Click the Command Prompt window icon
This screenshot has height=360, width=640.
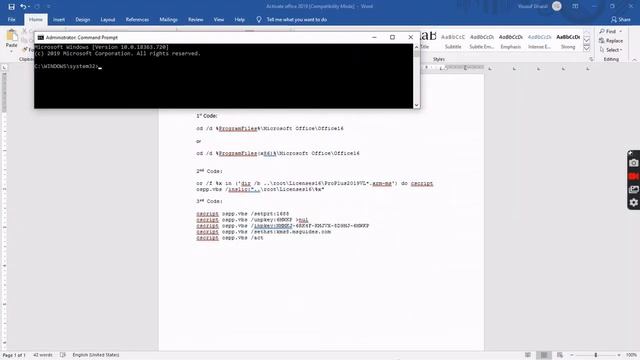tap(40, 38)
